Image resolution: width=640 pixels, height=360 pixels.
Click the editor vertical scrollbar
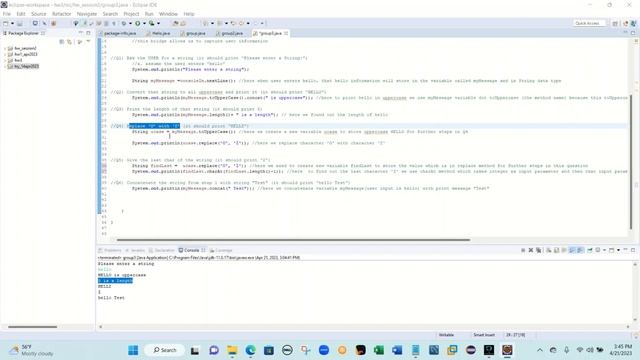coord(631,161)
